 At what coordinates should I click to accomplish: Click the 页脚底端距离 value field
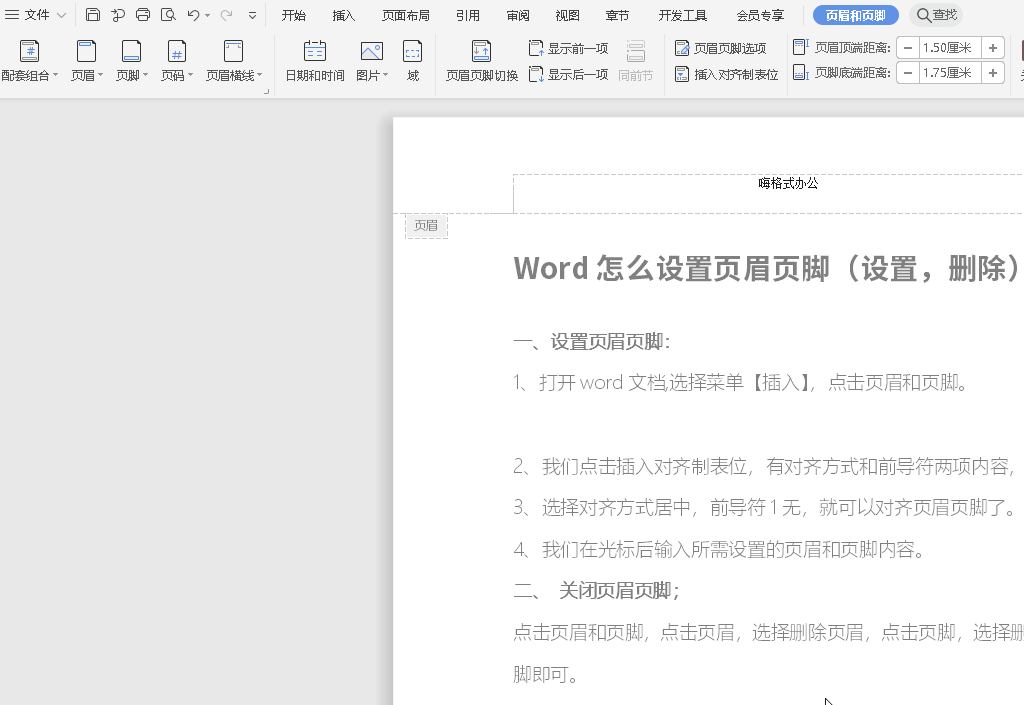(x=949, y=73)
